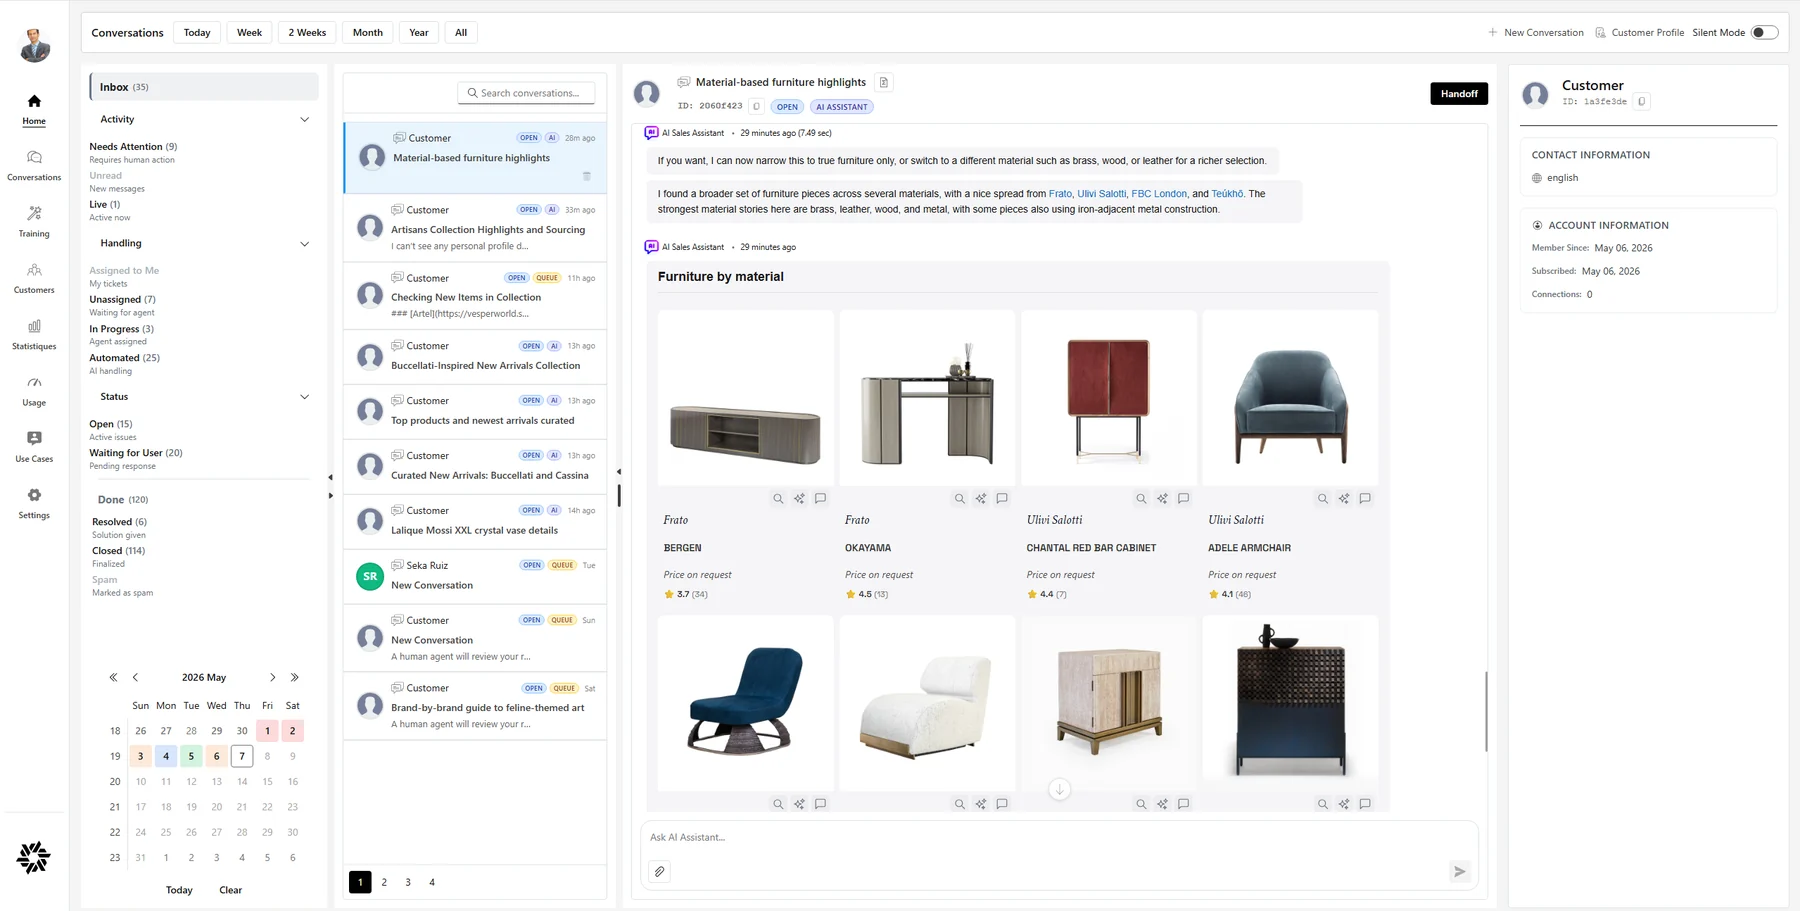Click the comment icon under the BERGEN product
The height and width of the screenshot is (911, 1800).
tap(820, 498)
